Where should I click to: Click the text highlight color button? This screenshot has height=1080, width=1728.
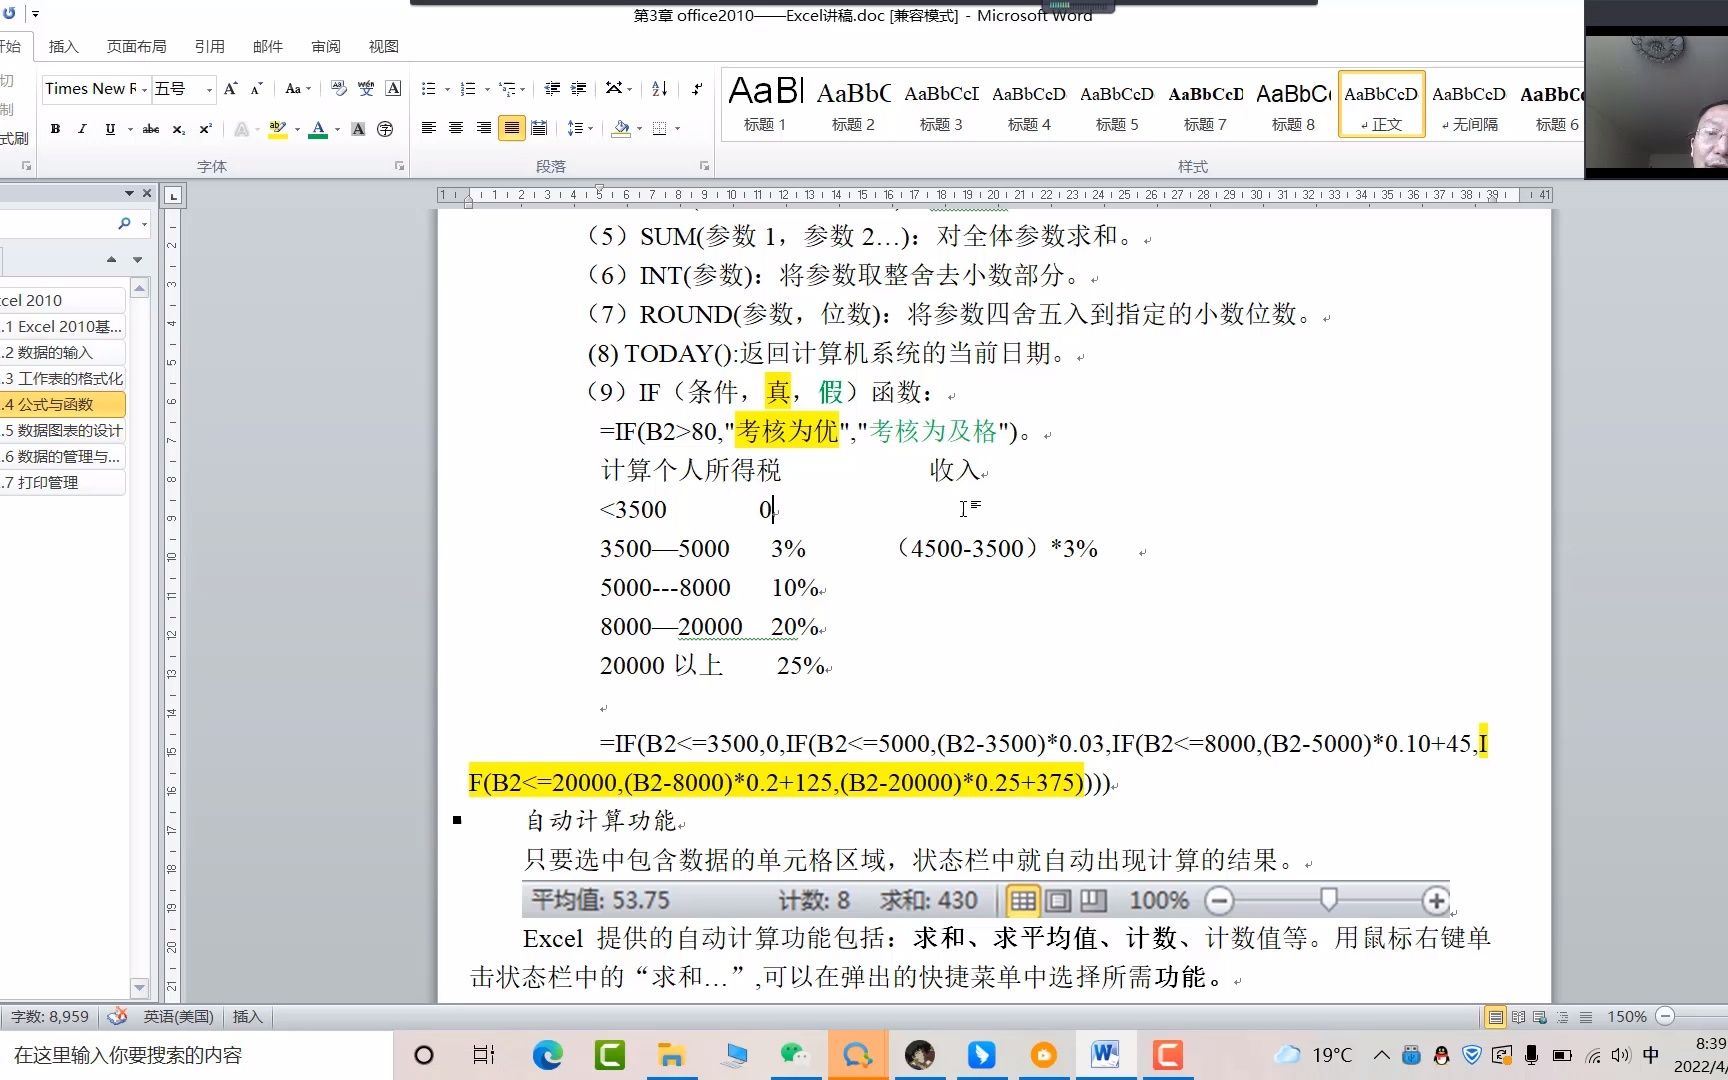pyautogui.click(x=278, y=129)
